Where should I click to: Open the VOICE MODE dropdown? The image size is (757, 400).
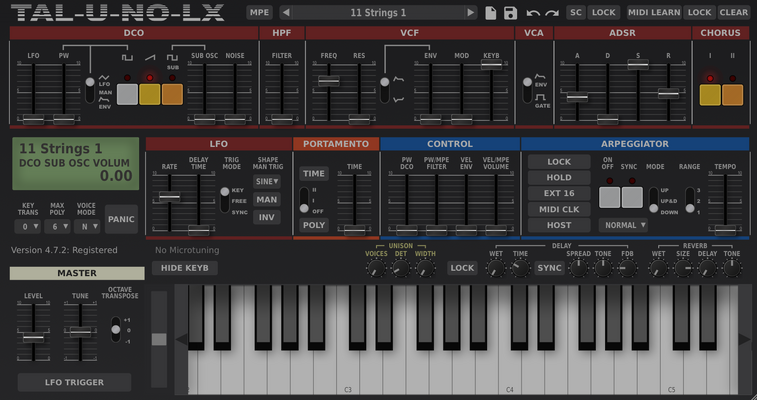(87, 226)
